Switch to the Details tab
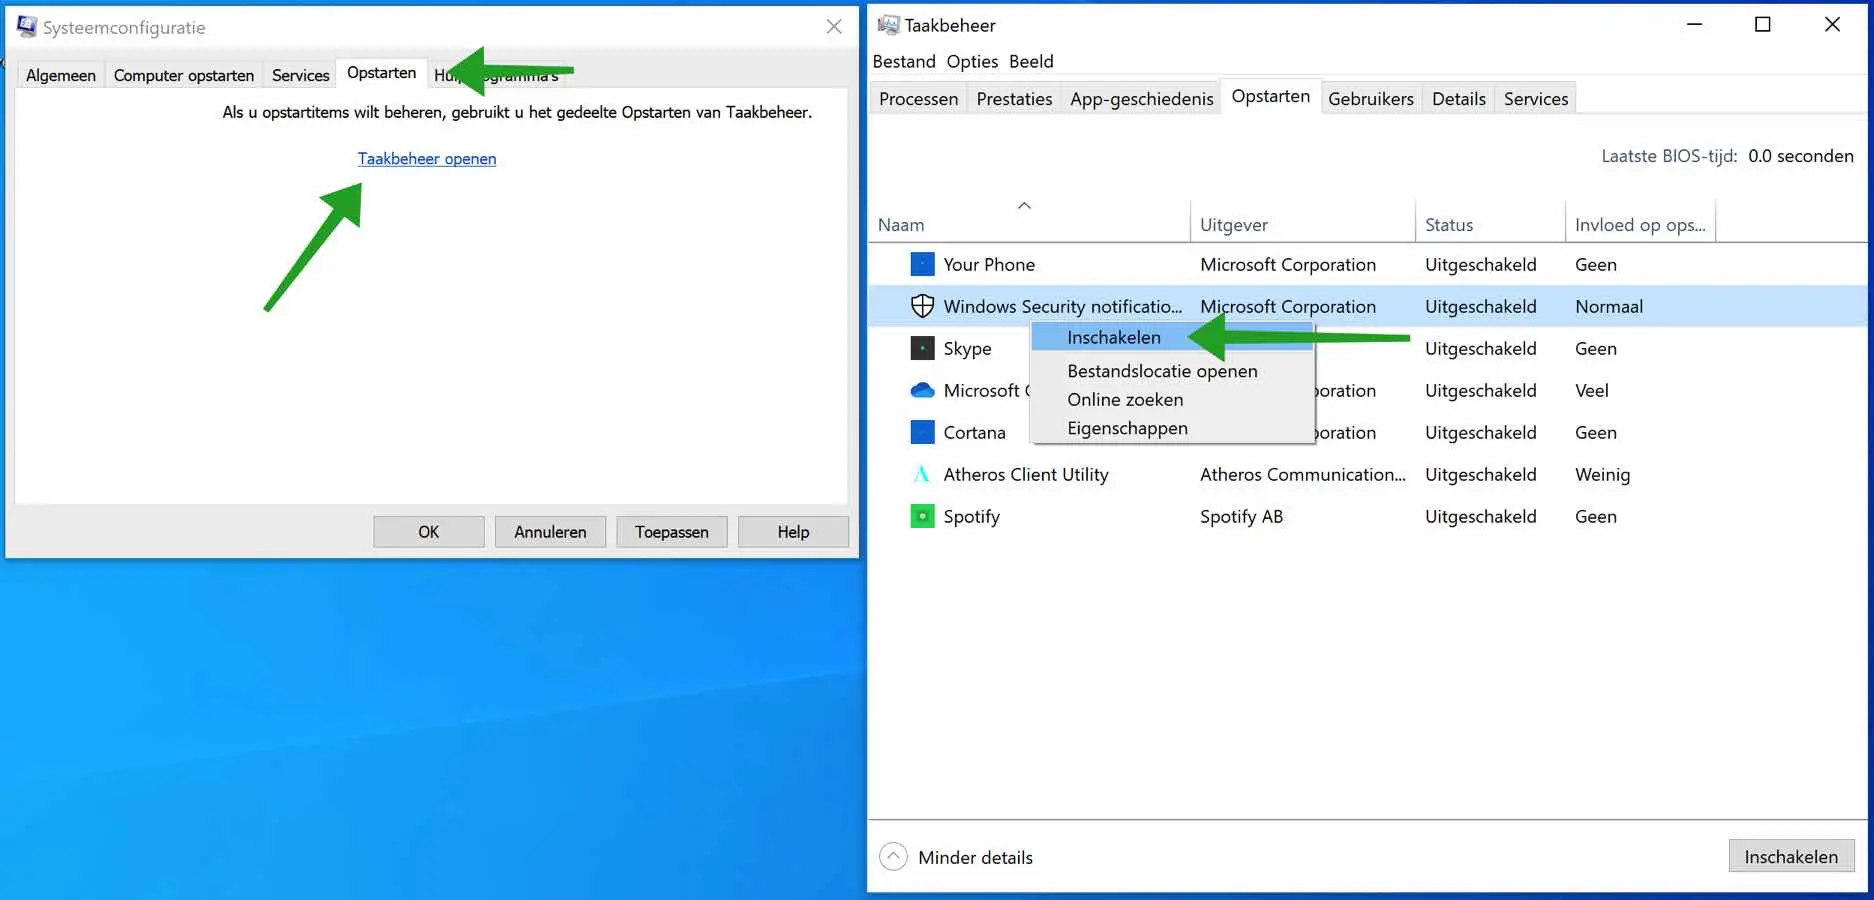Screen dimensions: 1874x900 [x=1458, y=99]
